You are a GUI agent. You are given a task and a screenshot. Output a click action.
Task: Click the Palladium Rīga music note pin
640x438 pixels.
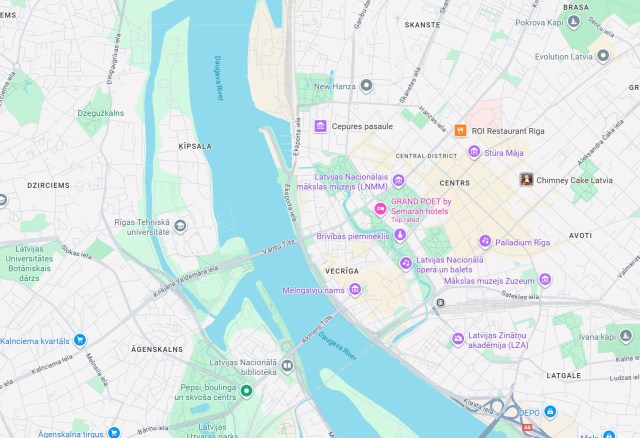(485, 241)
